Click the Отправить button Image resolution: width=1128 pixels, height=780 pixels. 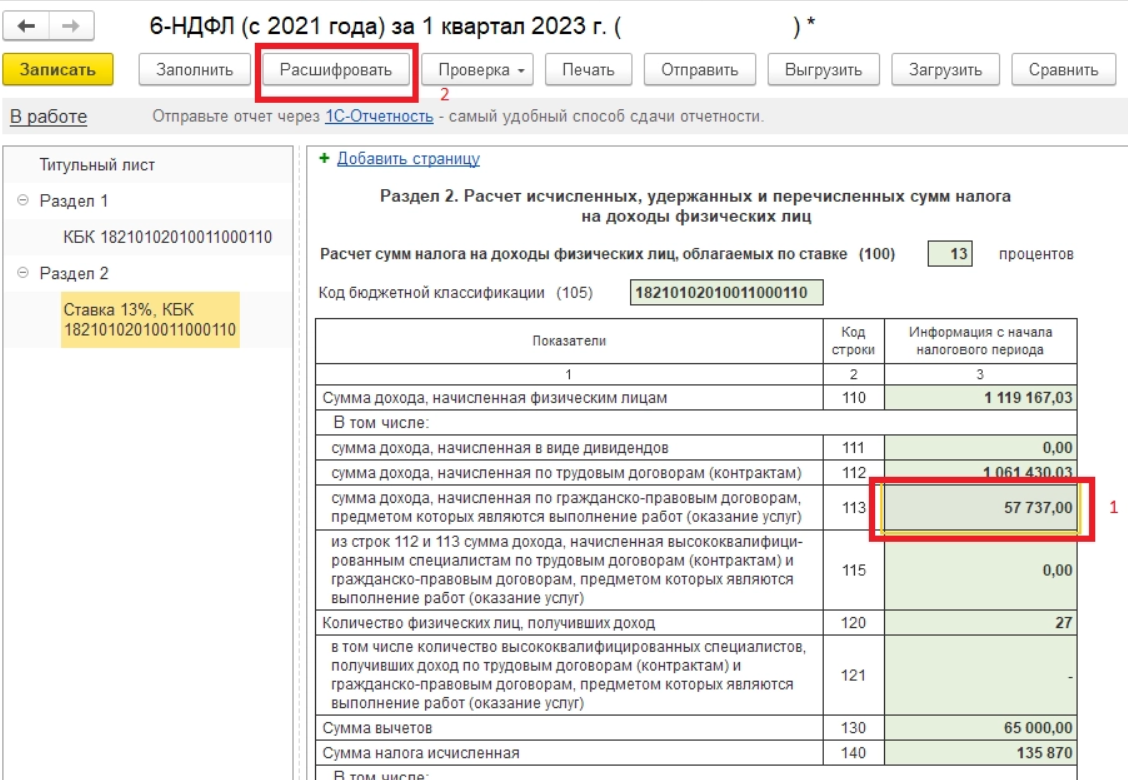(698, 70)
